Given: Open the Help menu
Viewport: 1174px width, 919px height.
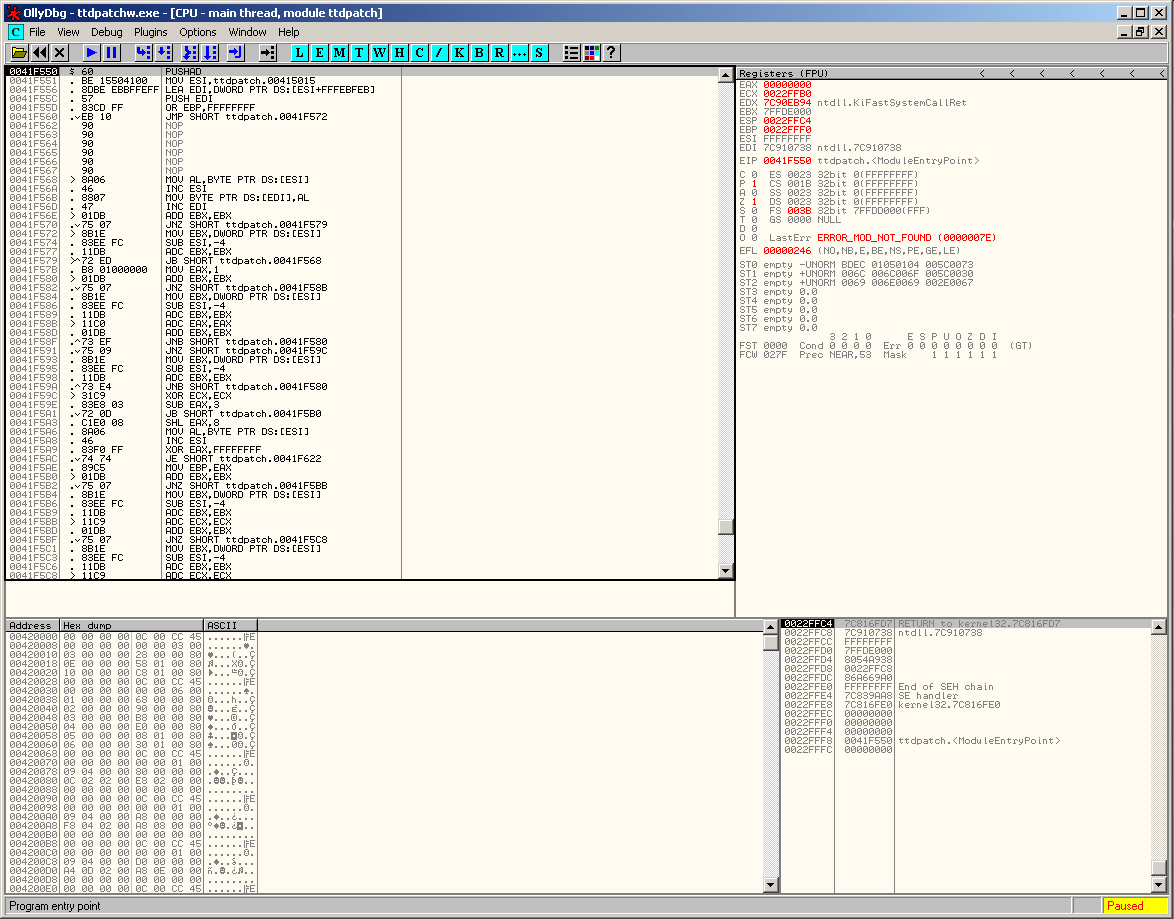Looking at the screenshot, I should tap(288, 32).
